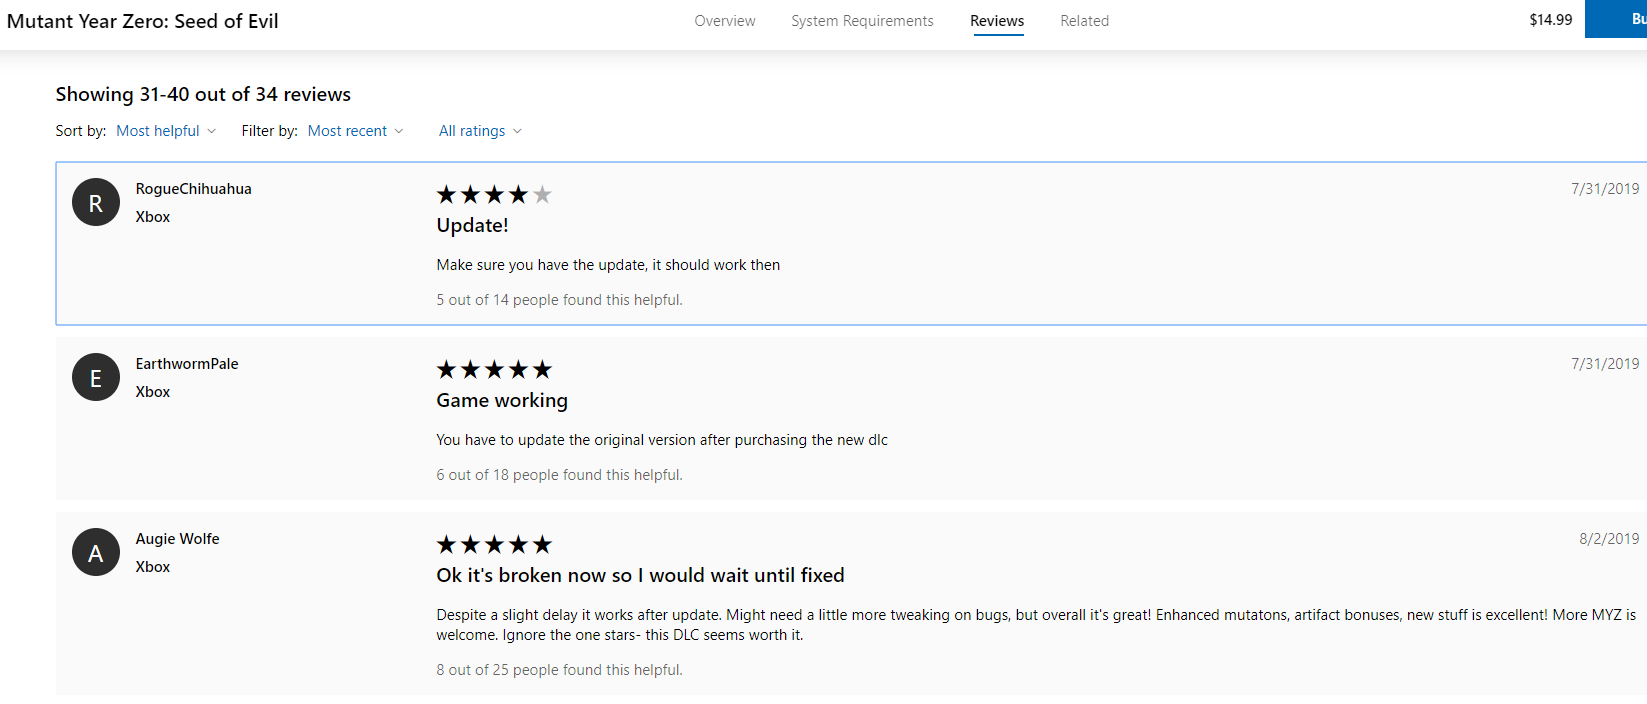Go to the Related tab
The height and width of the screenshot is (704, 1647).
tap(1084, 21)
